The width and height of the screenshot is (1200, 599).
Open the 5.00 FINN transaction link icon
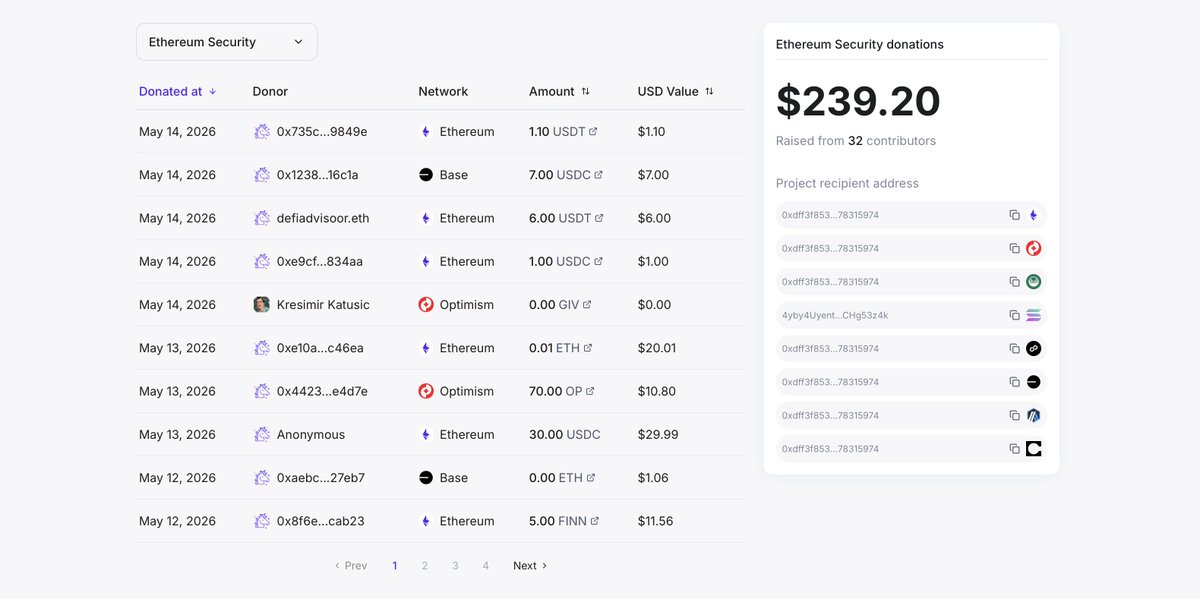pos(595,521)
